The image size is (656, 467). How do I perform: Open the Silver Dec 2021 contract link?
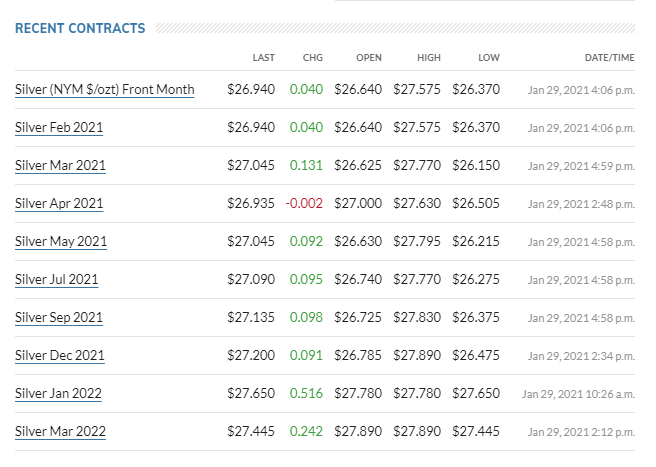coord(60,356)
